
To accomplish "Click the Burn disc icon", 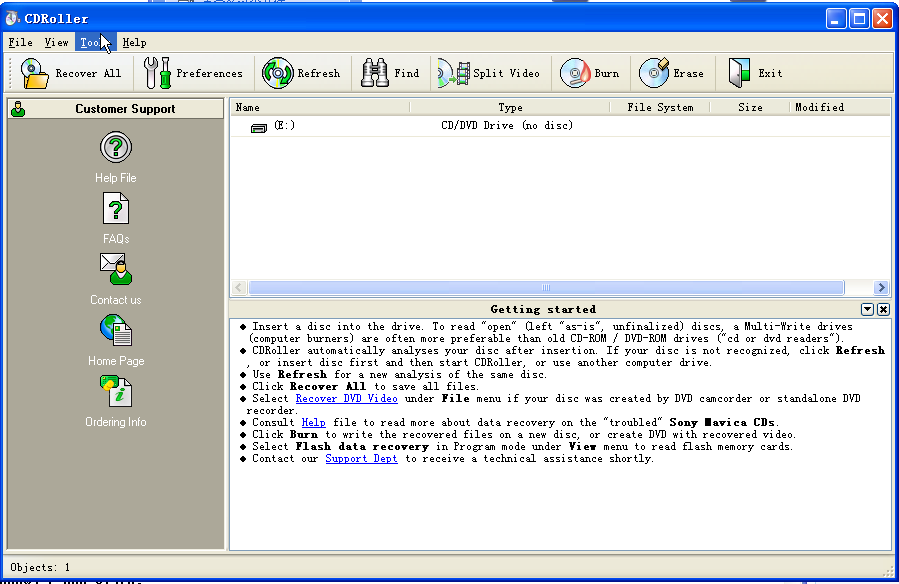I will click(575, 73).
